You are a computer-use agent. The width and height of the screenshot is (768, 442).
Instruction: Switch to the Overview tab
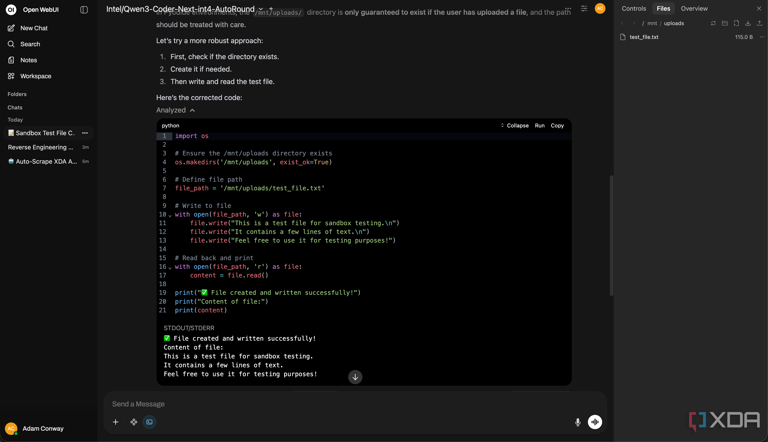(x=694, y=8)
